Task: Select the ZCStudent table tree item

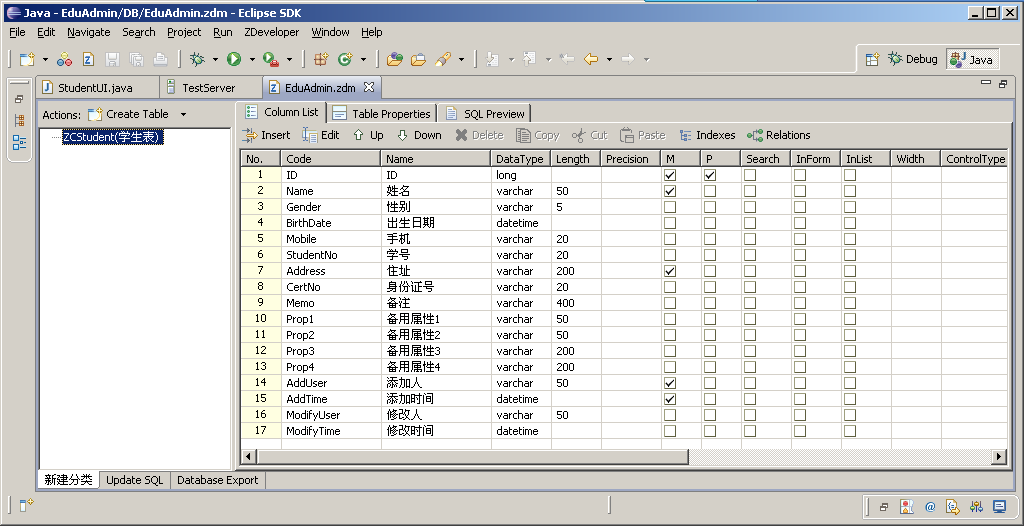Action: point(111,137)
